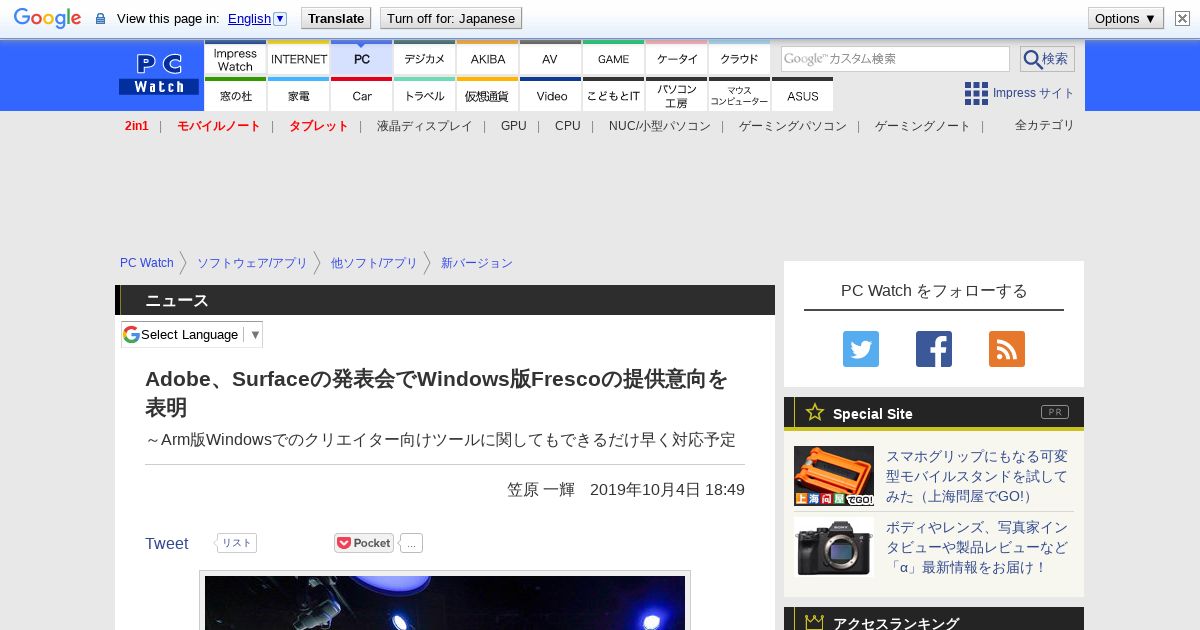Focus the Google custom search field

click(x=895, y=59)
